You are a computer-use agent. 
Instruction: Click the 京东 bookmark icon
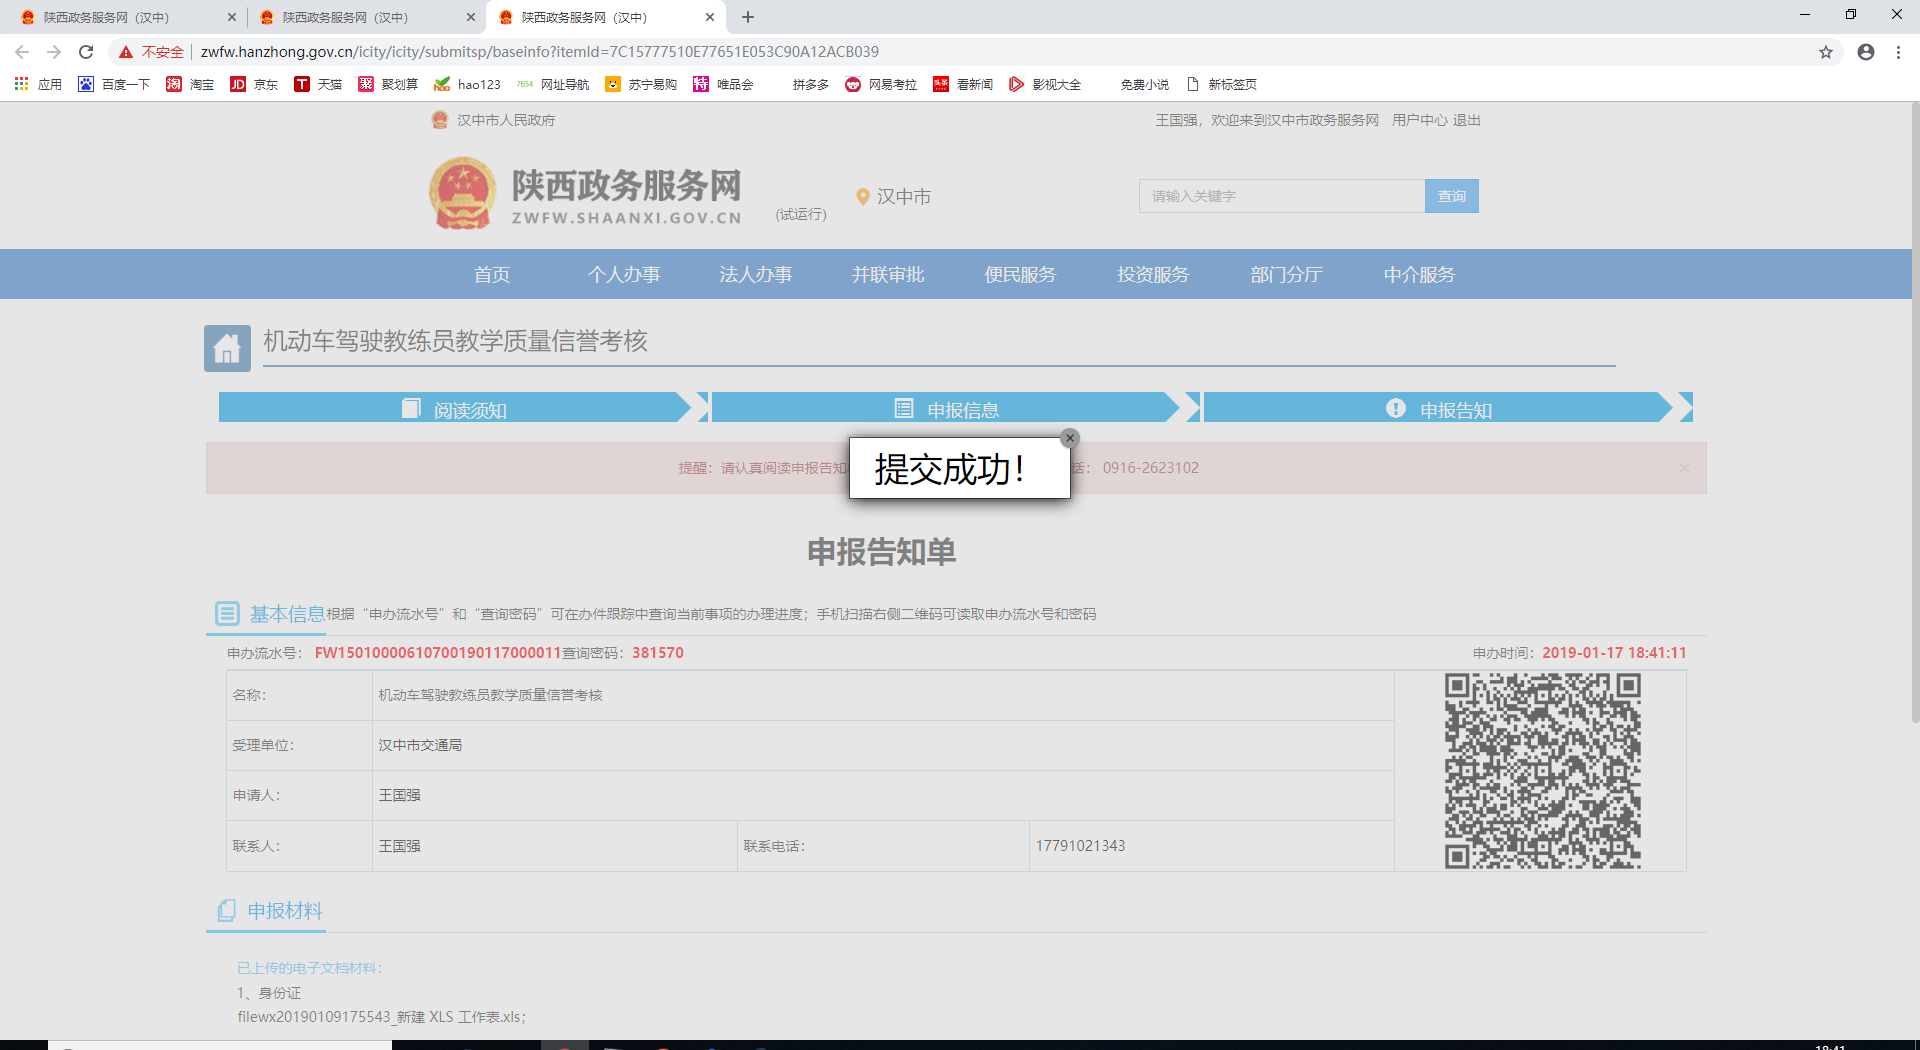238,84
